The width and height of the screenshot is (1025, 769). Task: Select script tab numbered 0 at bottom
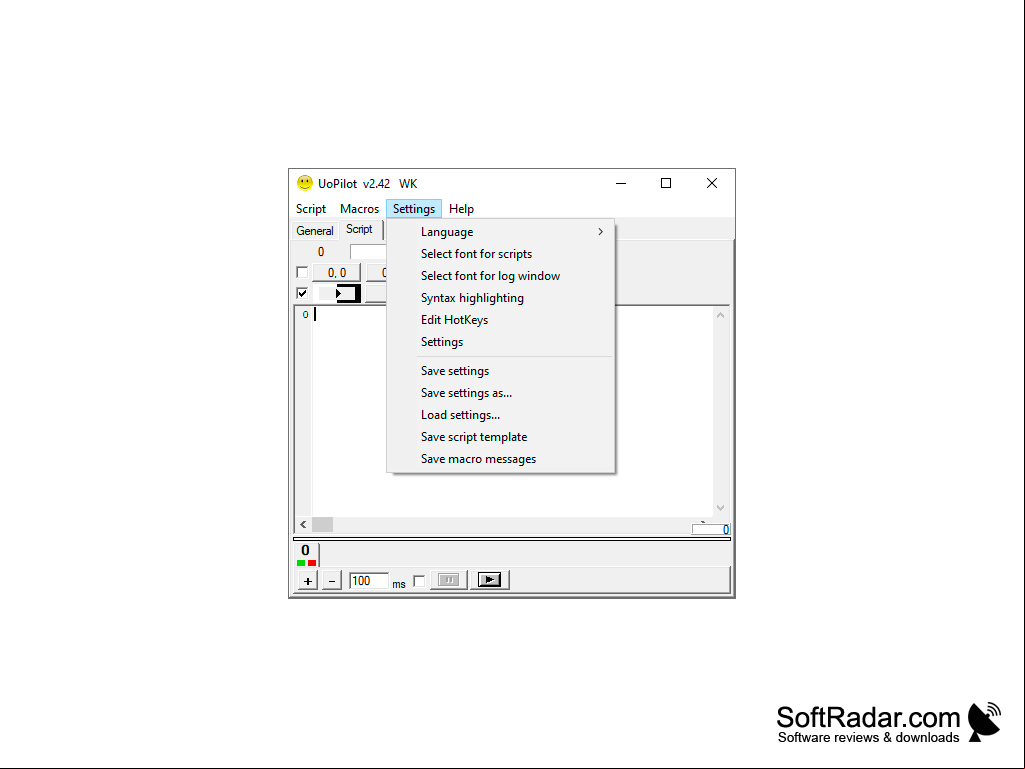[x=305, y=554]
